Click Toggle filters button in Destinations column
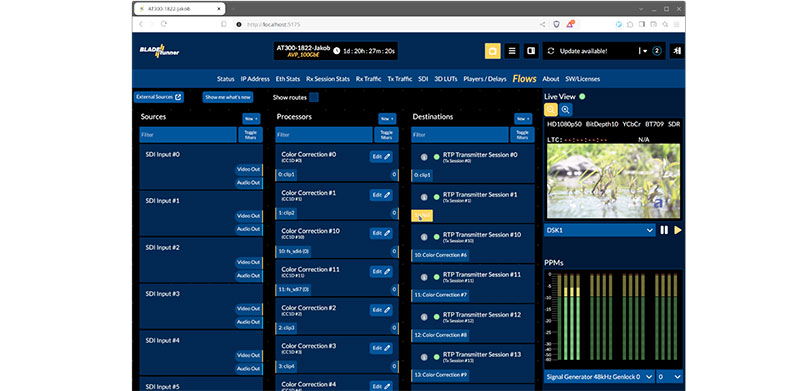 [522, 135]
